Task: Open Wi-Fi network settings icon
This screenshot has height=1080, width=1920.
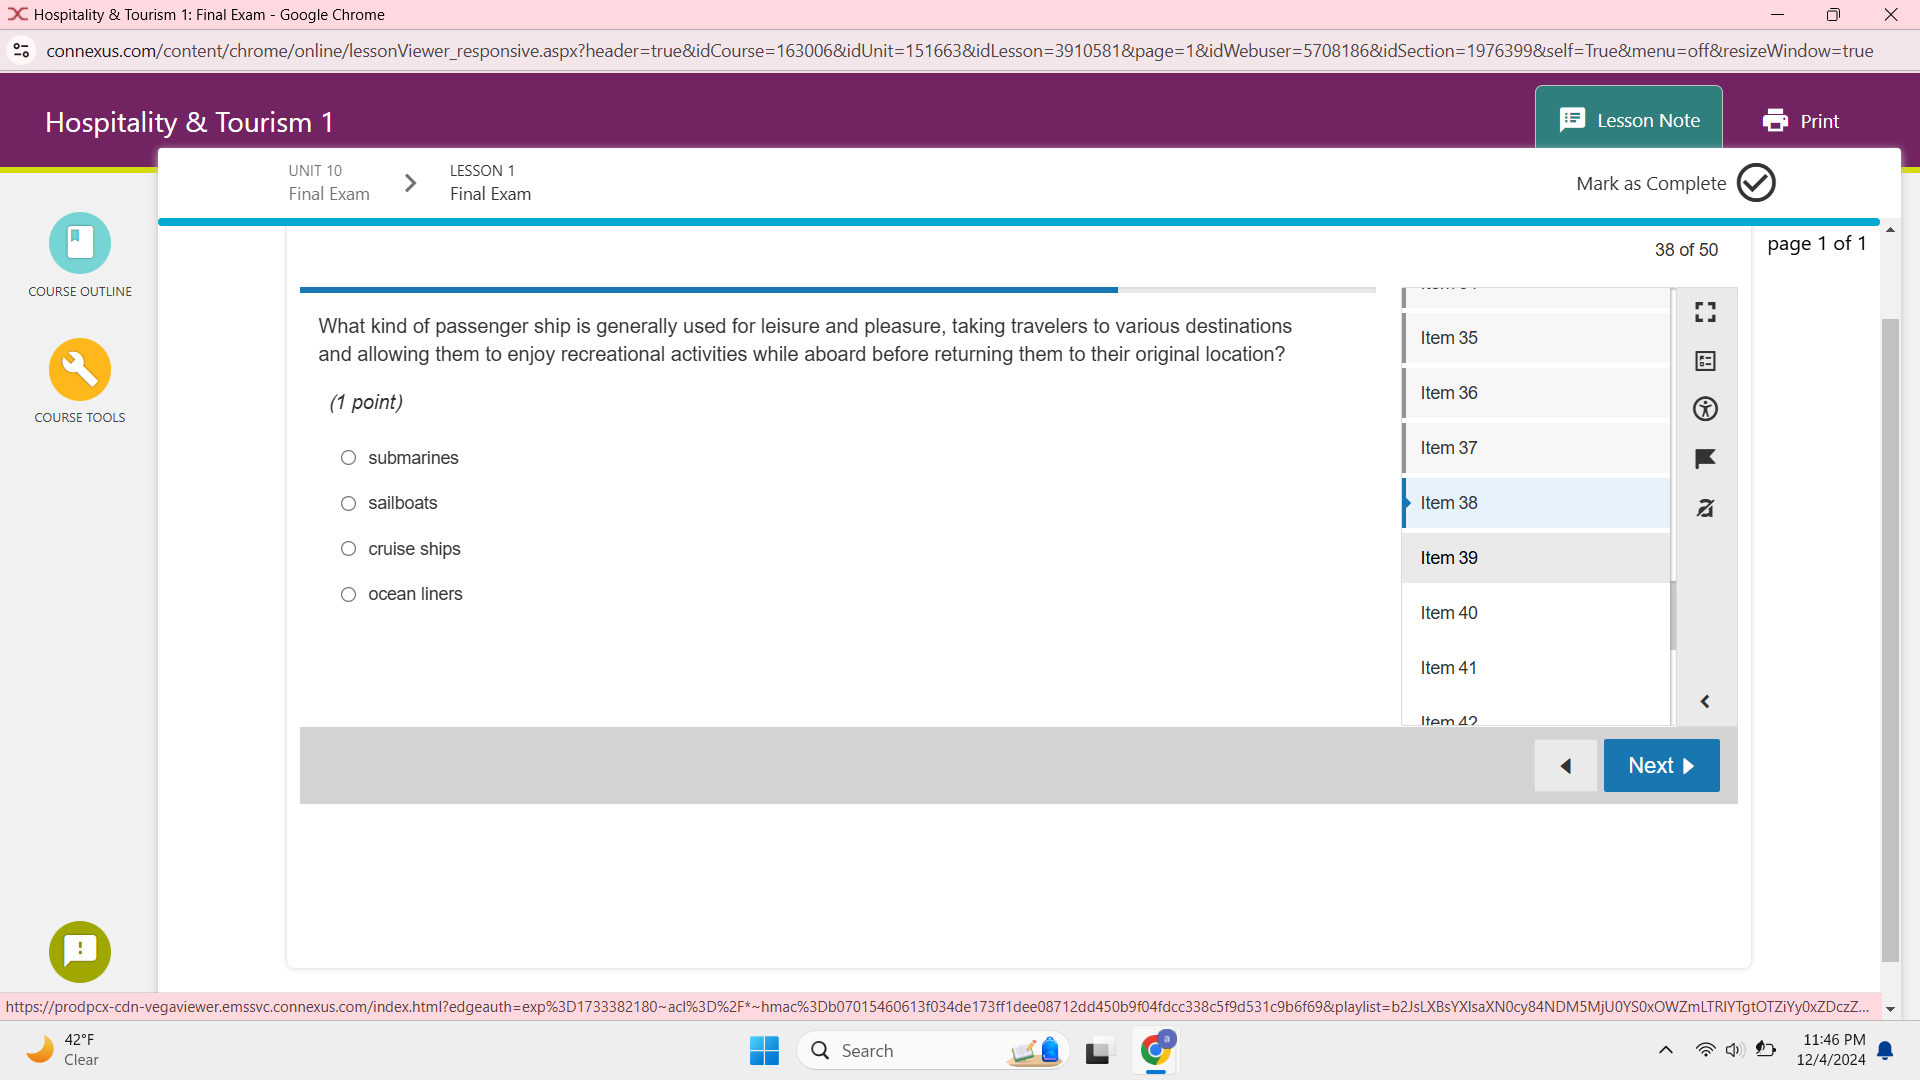Action: pyautogui.click(x=1705, y=1050)
